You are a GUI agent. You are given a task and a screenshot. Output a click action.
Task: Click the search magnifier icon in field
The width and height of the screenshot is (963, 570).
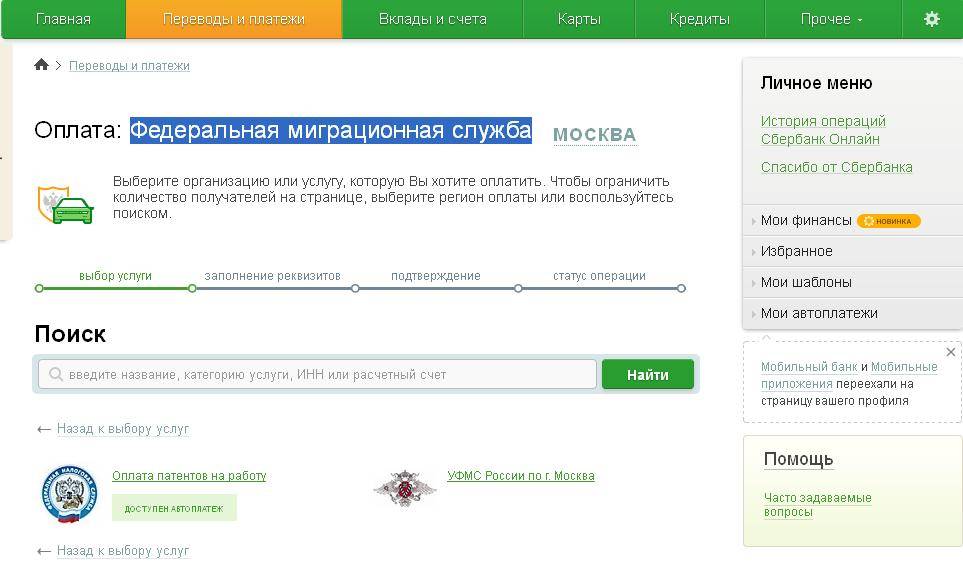pos(56,375)
